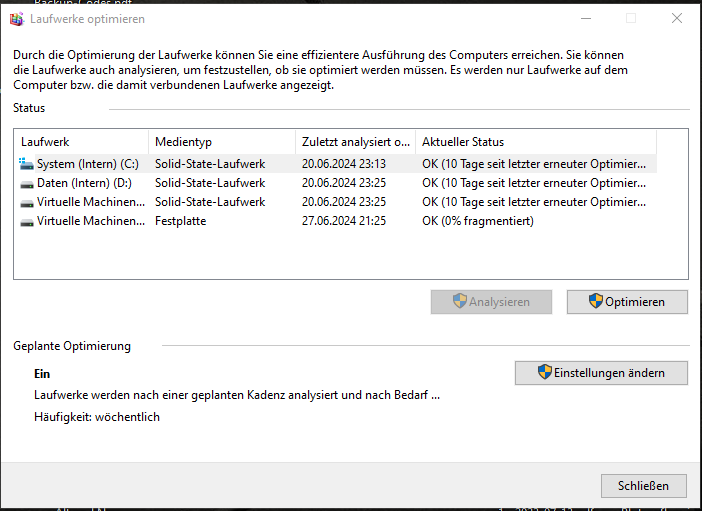Click status text OK (0% fragmentiert)

[x=478, y=221]
